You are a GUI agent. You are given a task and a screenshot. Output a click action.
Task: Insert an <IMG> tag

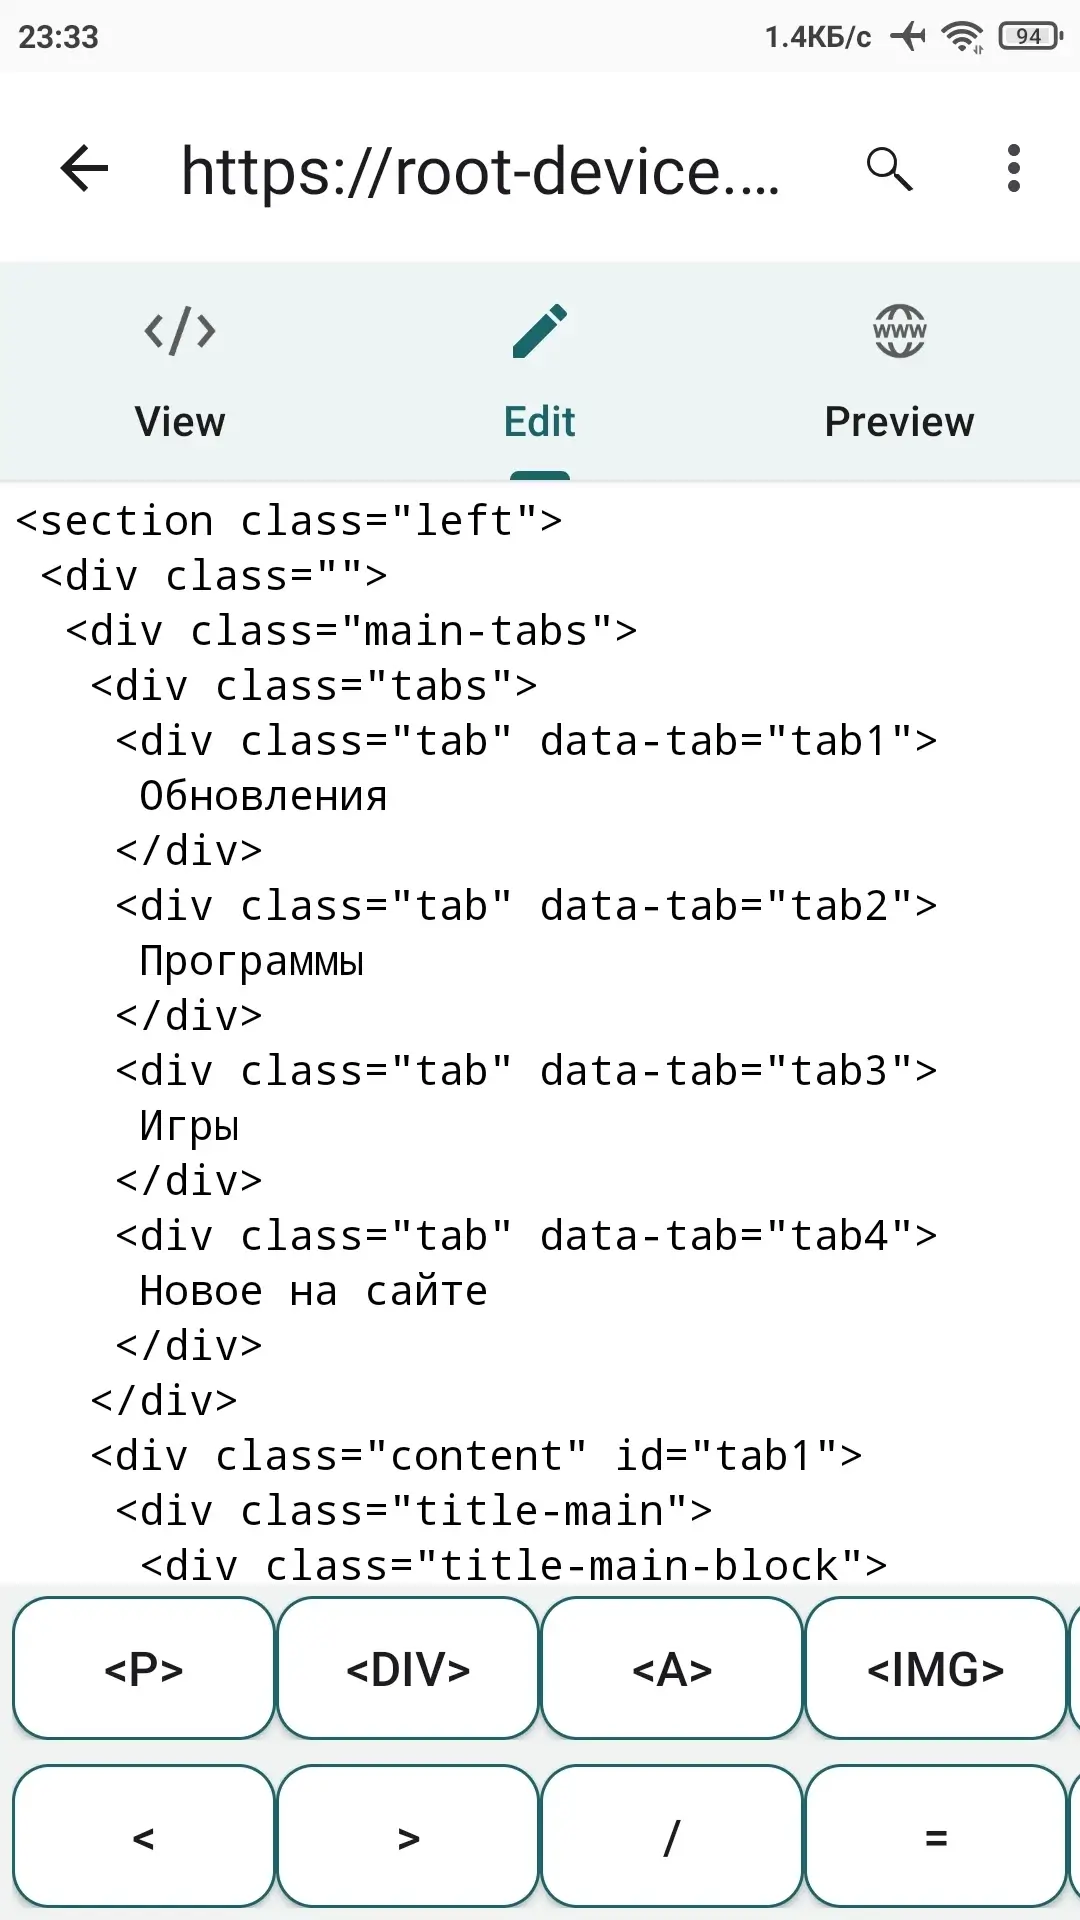[936, 1668]
